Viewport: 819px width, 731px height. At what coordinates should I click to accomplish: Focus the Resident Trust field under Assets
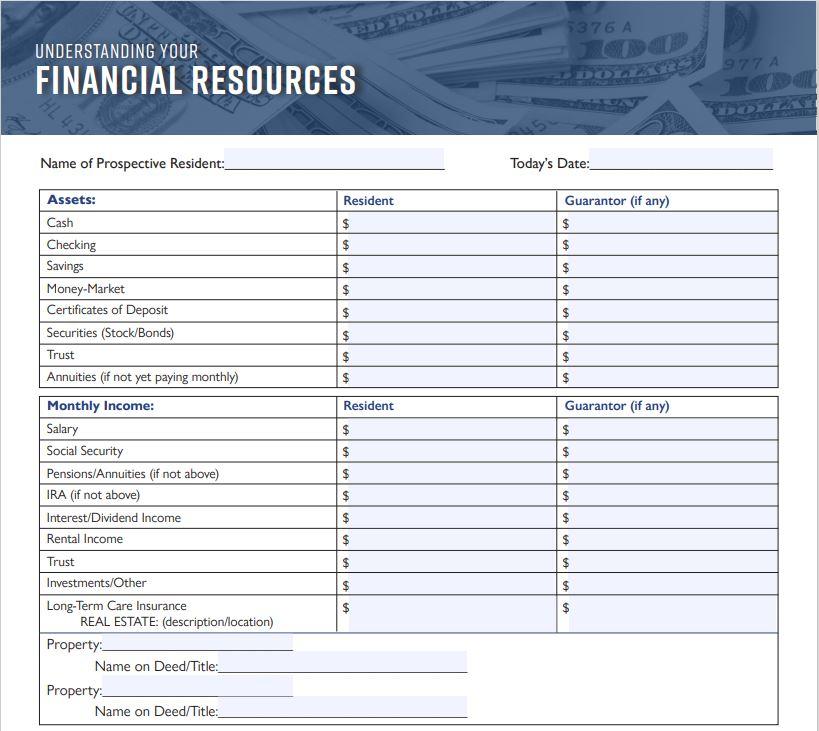[452, 355]
